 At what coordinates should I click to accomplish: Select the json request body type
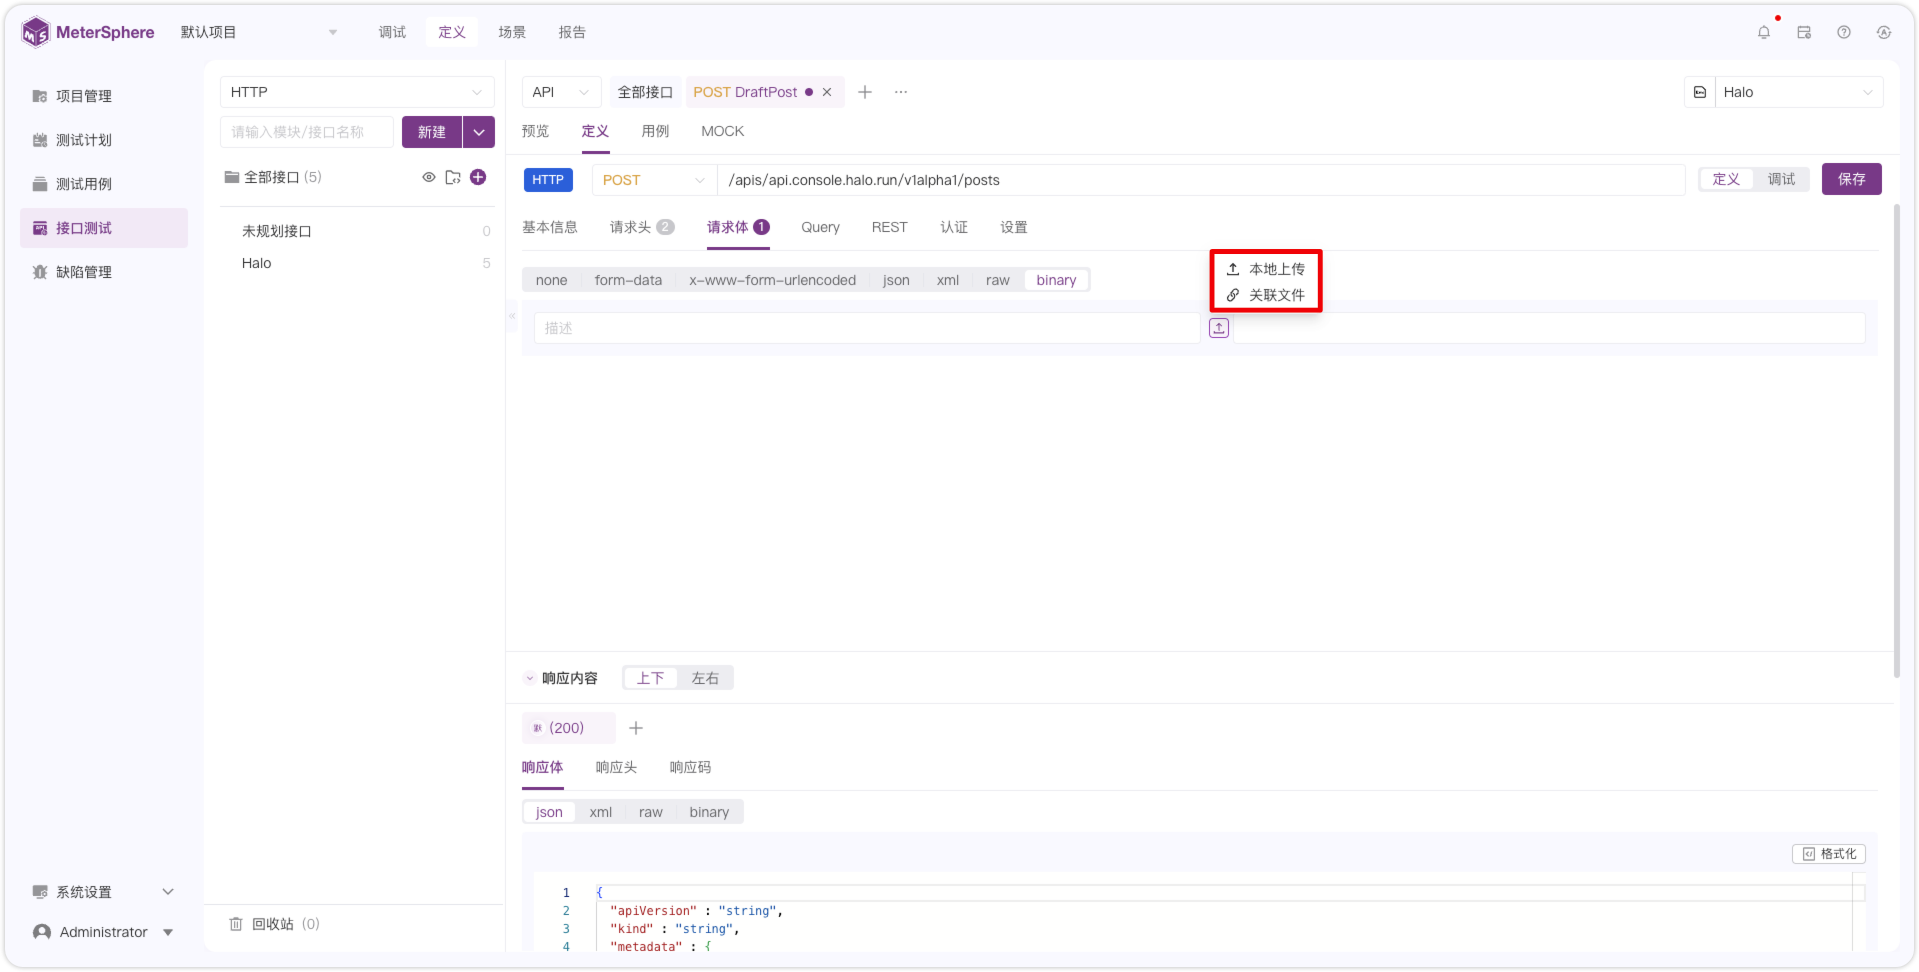[x=896, y=280]
